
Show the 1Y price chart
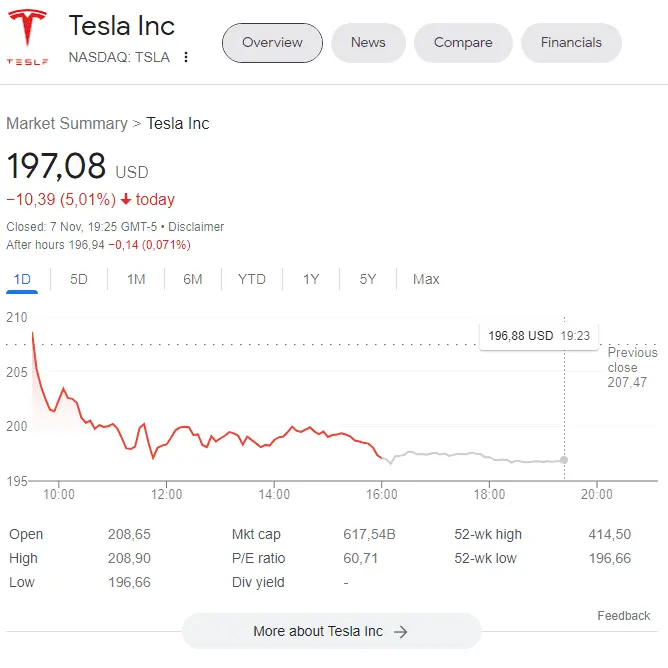pyautogui.click(x=311, y=279)
